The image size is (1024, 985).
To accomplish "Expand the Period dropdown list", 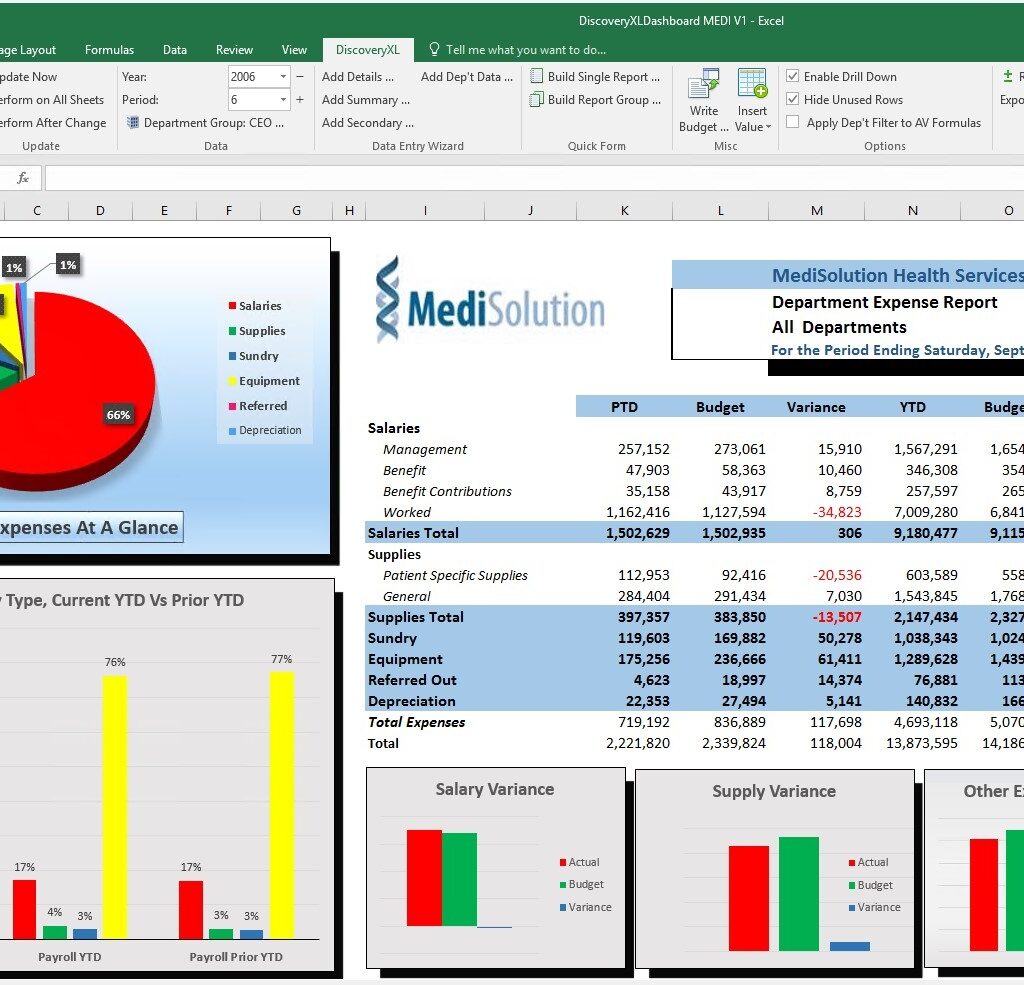I will tap(283, 100).
